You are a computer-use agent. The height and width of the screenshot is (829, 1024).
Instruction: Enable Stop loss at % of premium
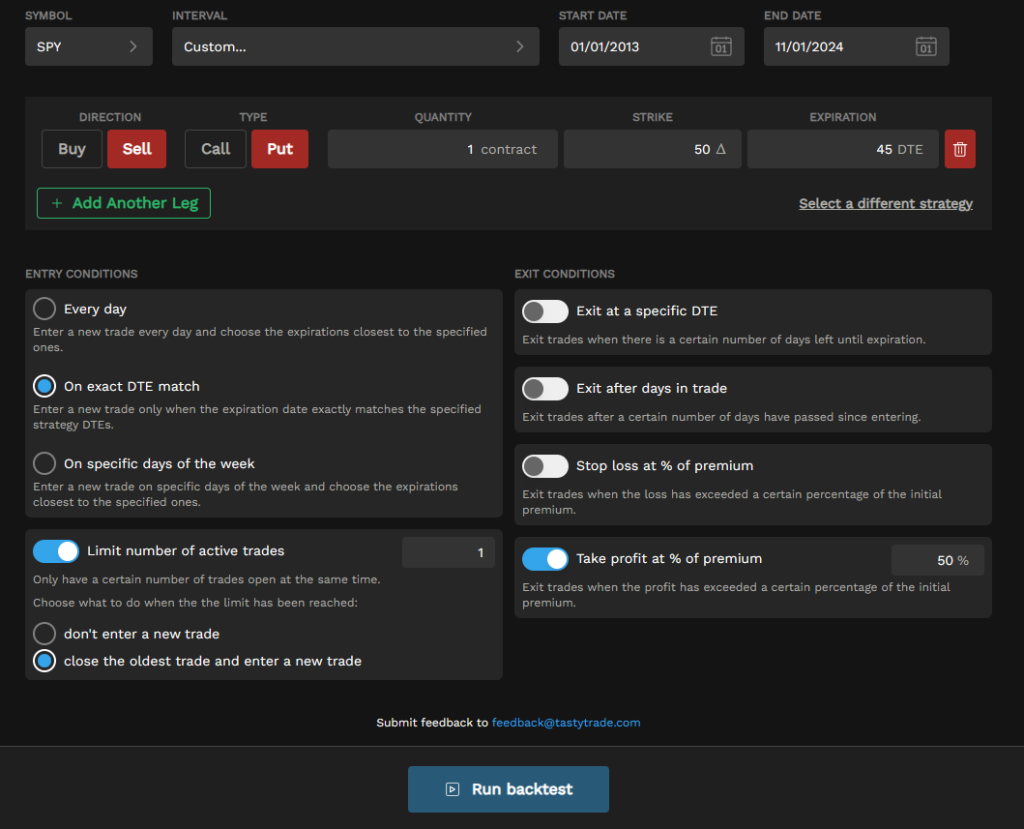pos(545,466)
